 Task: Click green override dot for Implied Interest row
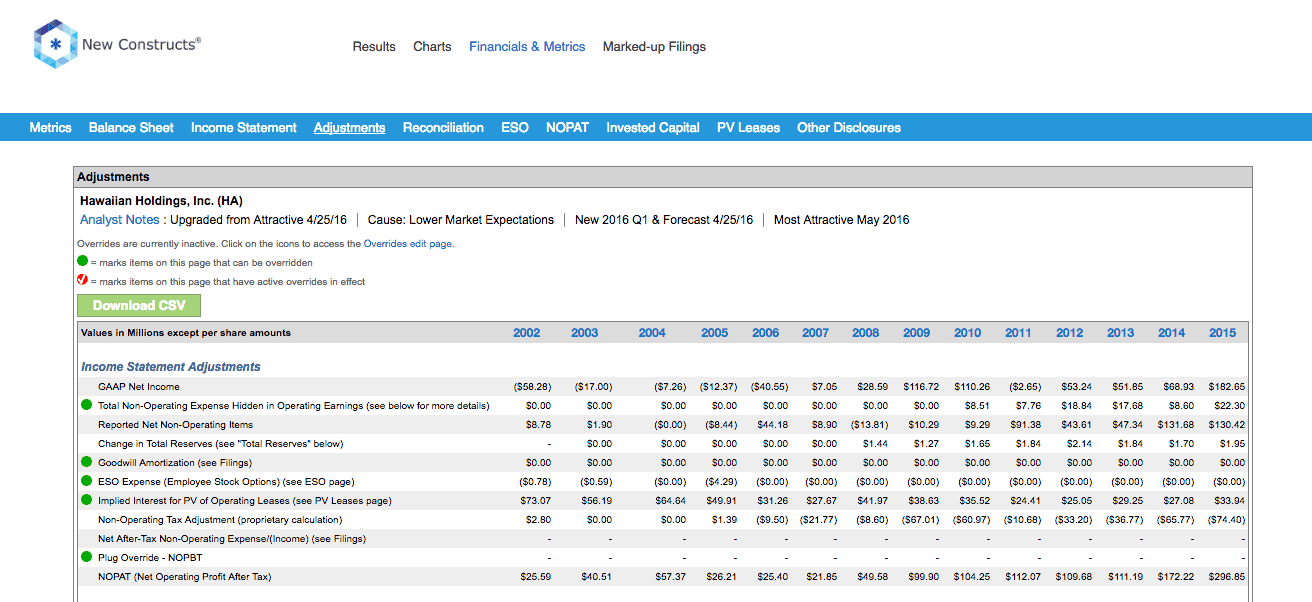click(x=86, y=501)
